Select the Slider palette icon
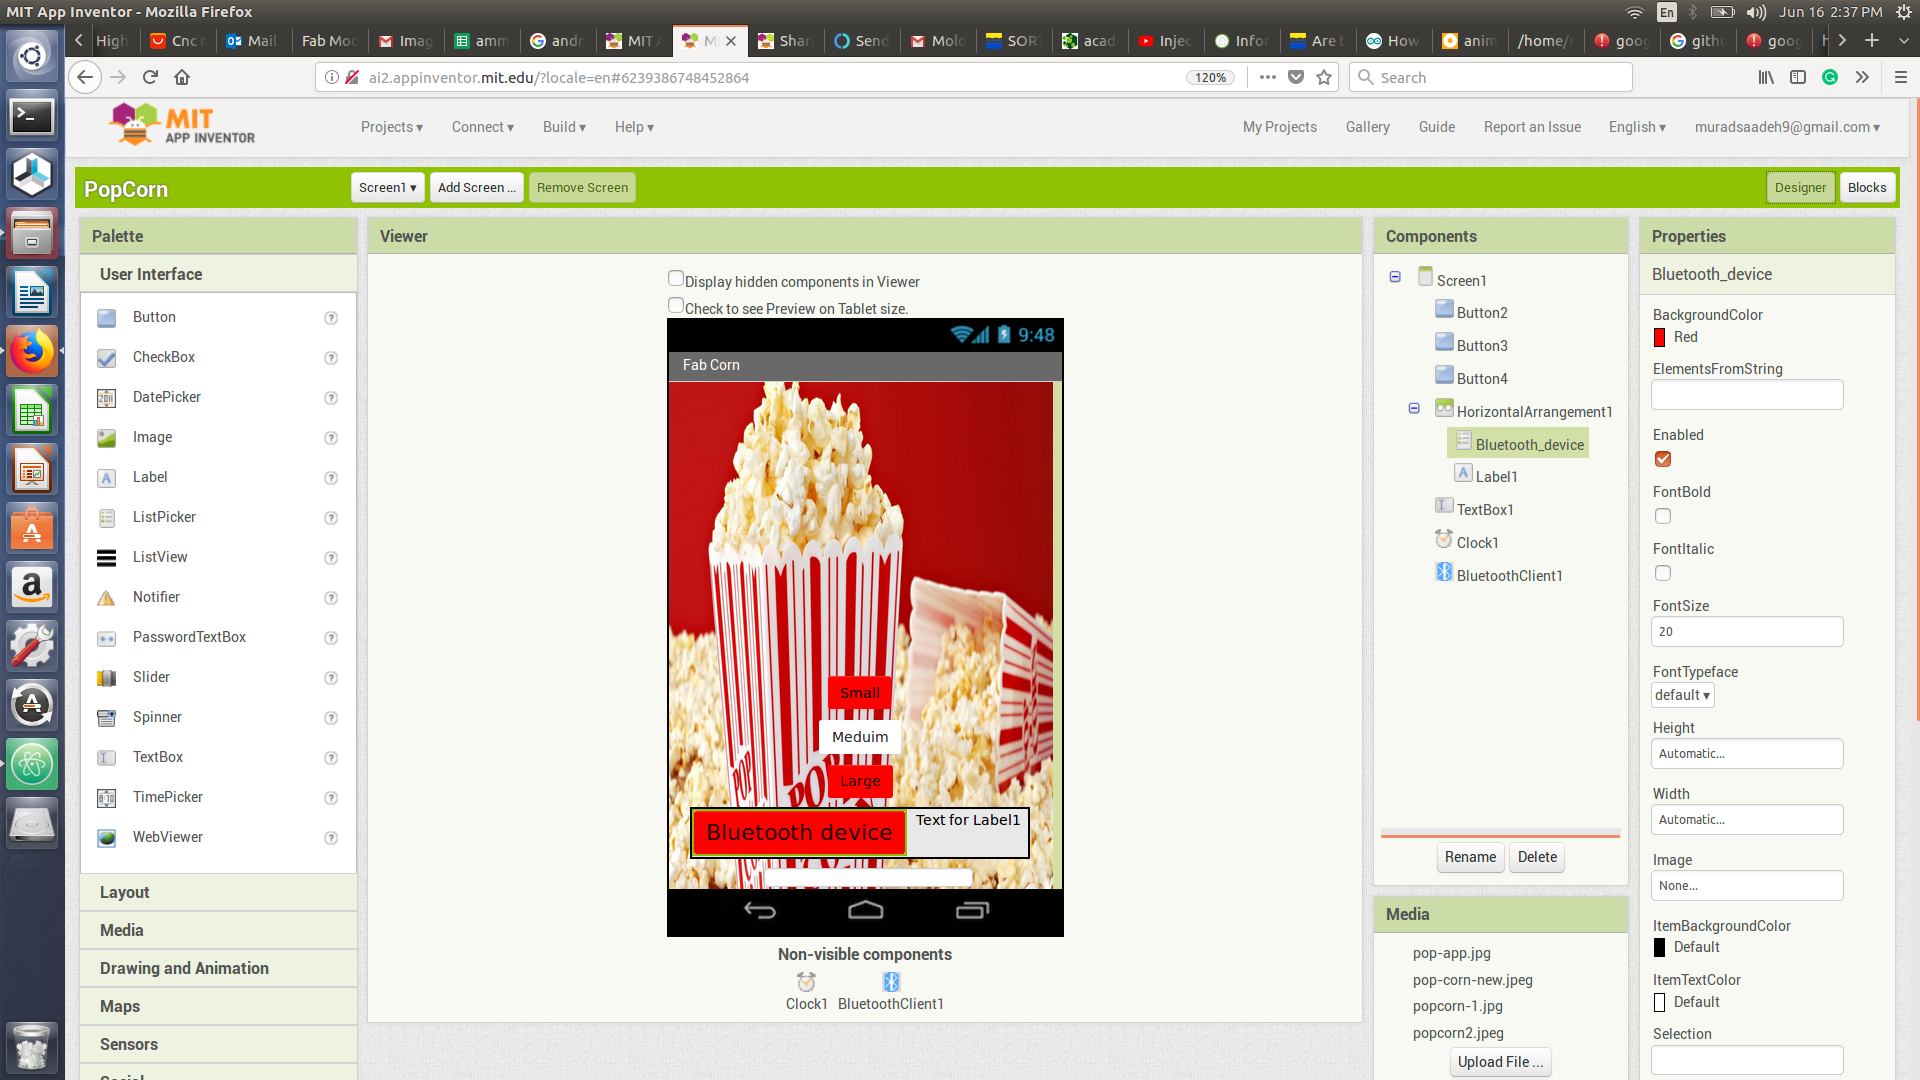The width and height of the screenshot is (1920, 1080). tap(107, 678)
